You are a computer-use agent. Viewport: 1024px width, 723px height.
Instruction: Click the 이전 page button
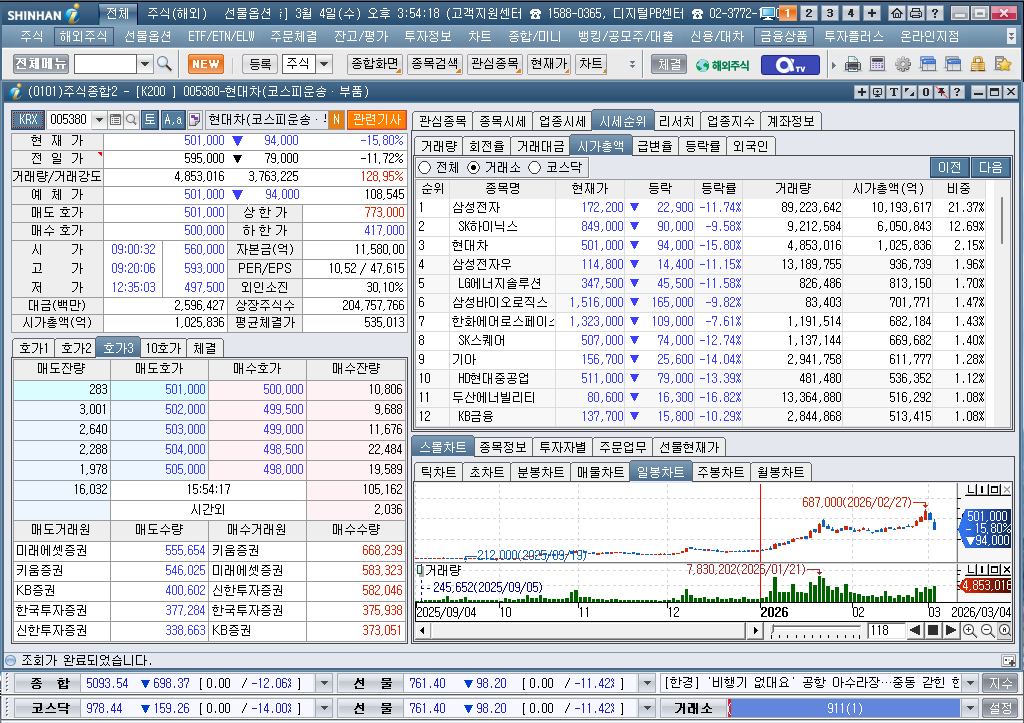pyautogui.click(x=950, y=167)
